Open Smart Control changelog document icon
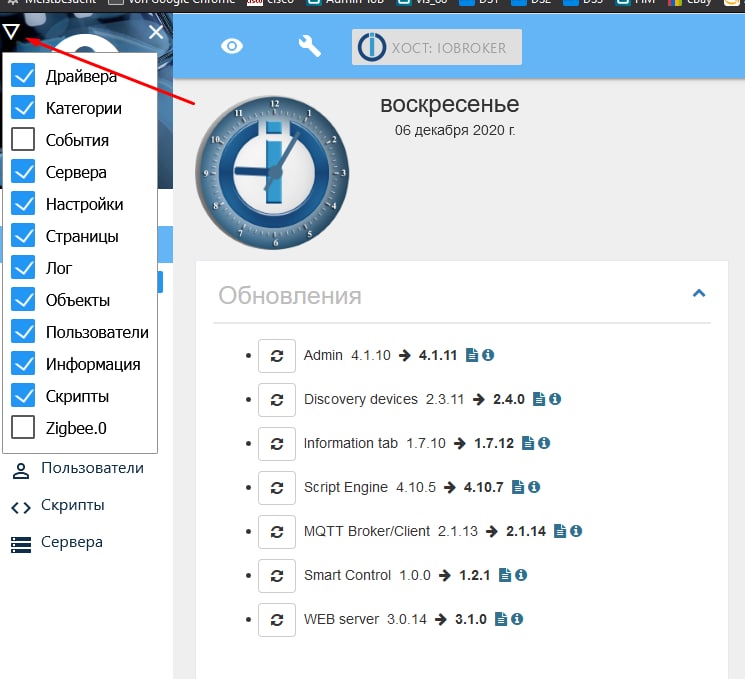The width and height of the screenshot is (745, 679). click(505, 575)
